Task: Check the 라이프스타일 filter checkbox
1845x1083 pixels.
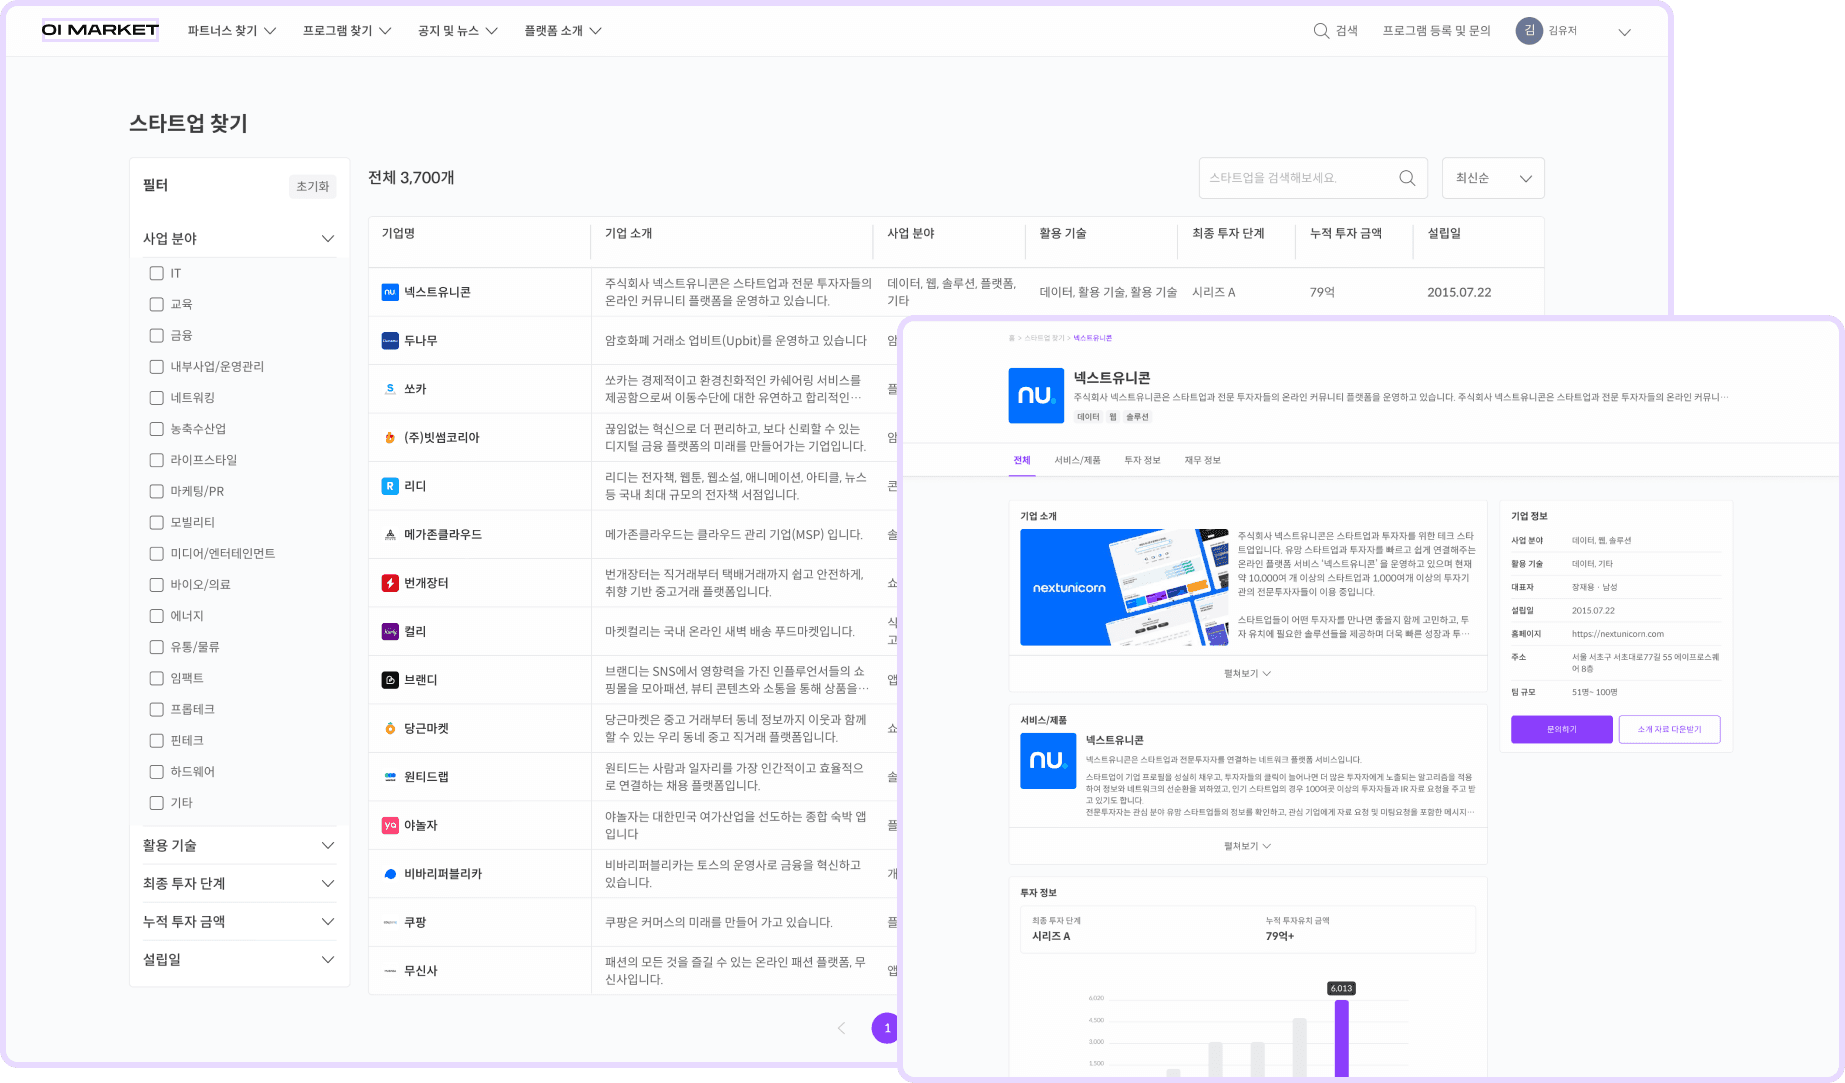Action: click(x=156, y=460)
